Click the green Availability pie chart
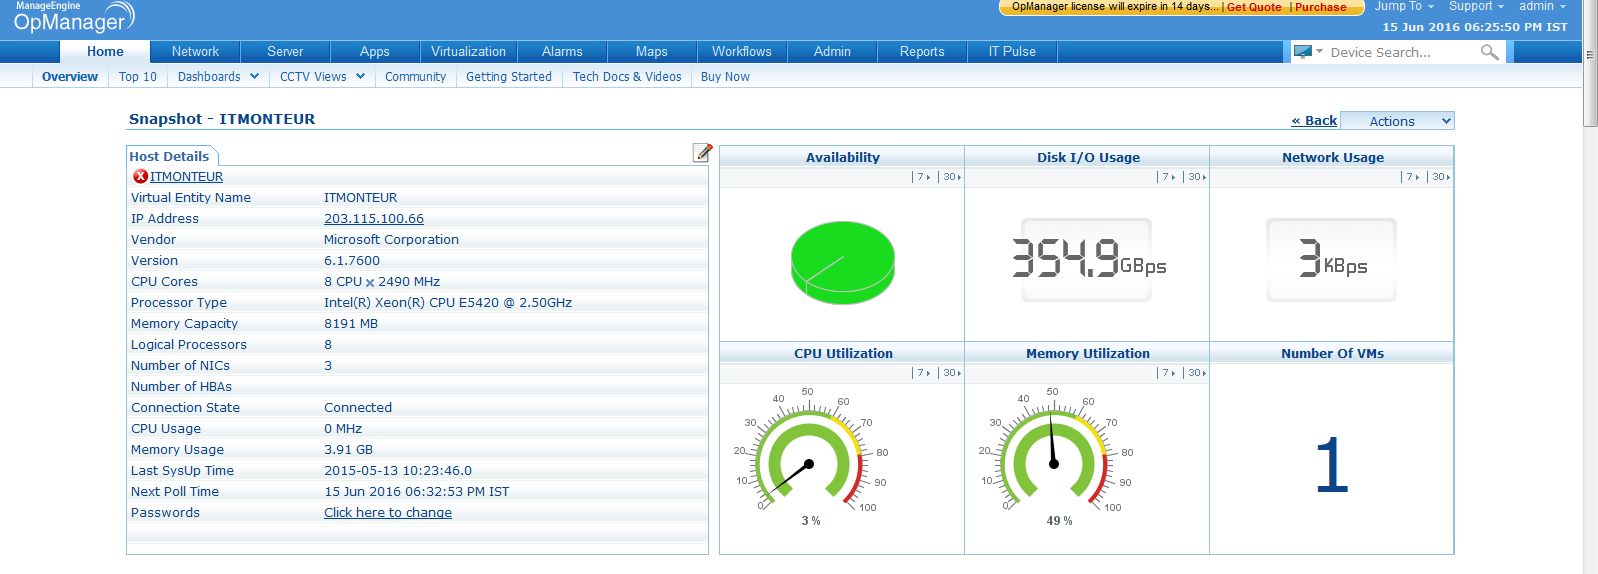The width and height of the screenshot is (1598, 574). pos(842,262)
